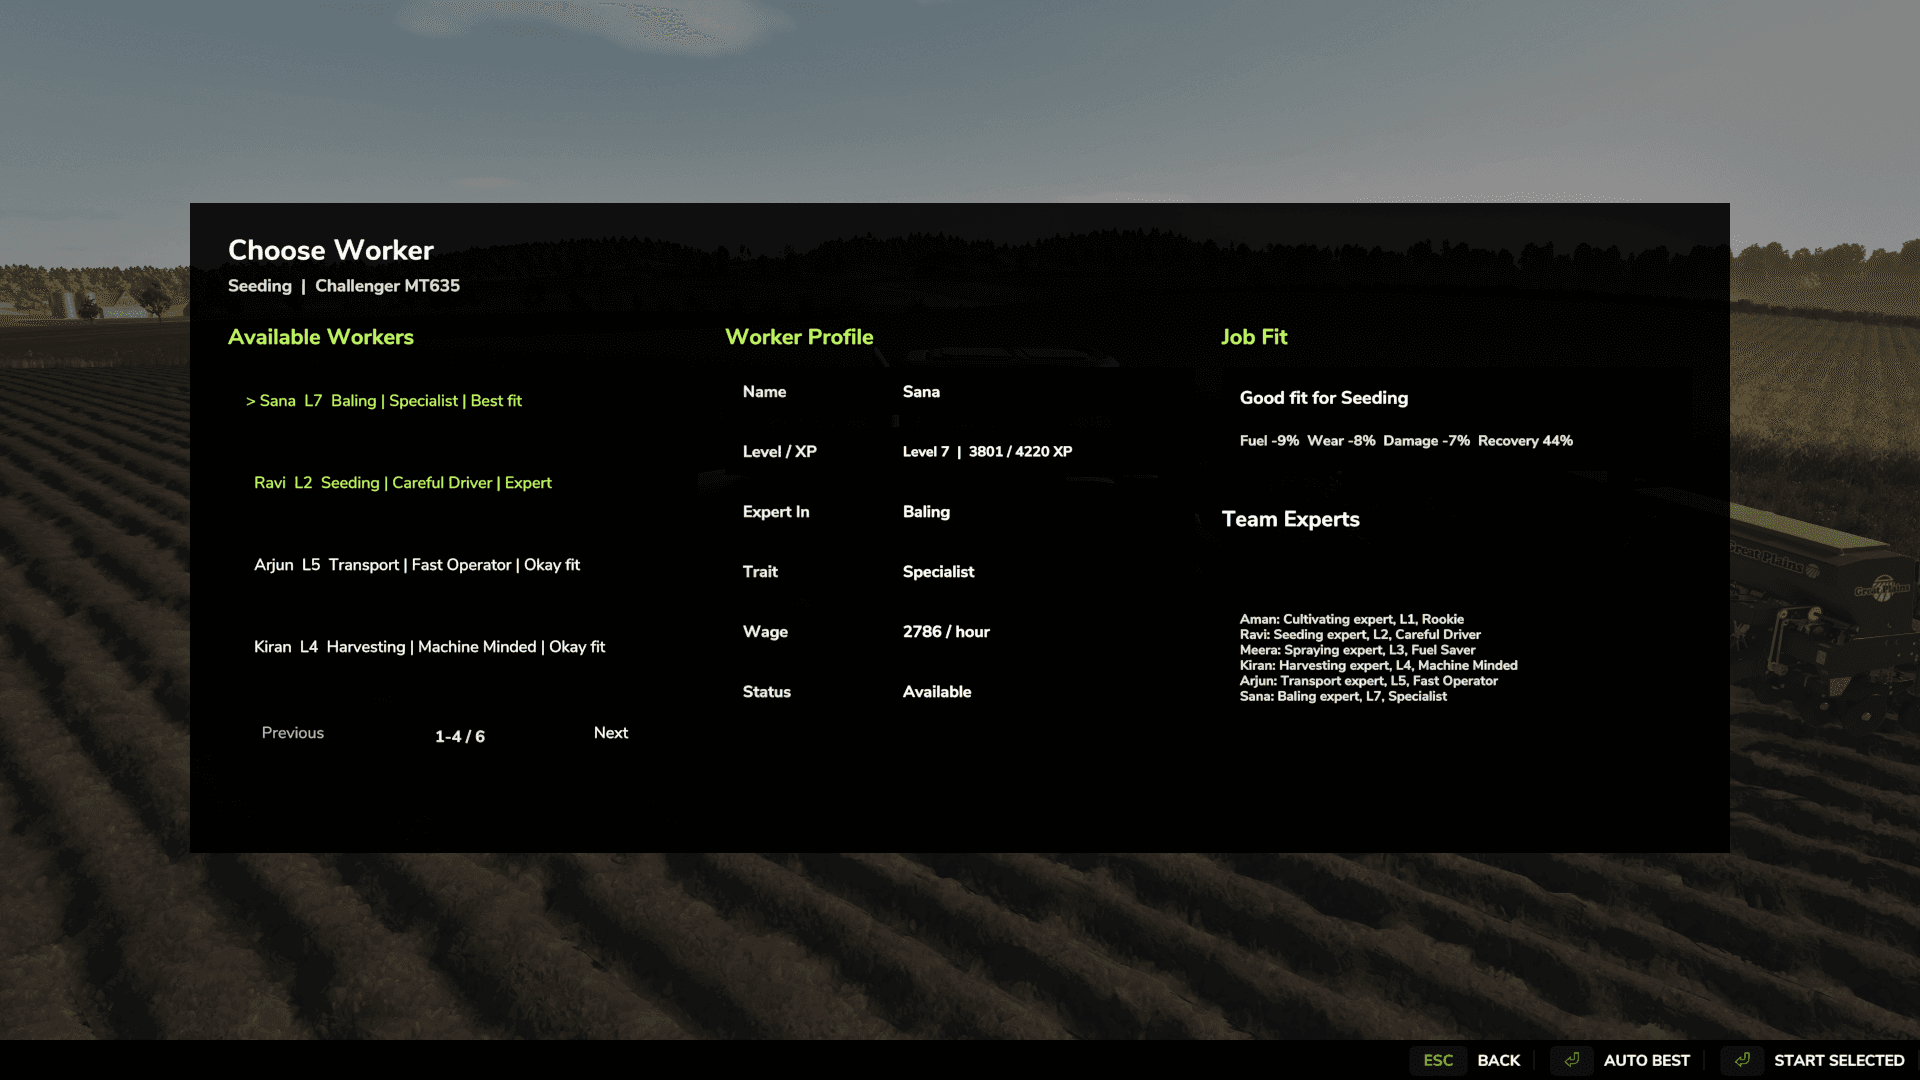Click the Wear -8% stat
The width and height of the screenshot is (1920, 1080).
tap(1341, 441)
